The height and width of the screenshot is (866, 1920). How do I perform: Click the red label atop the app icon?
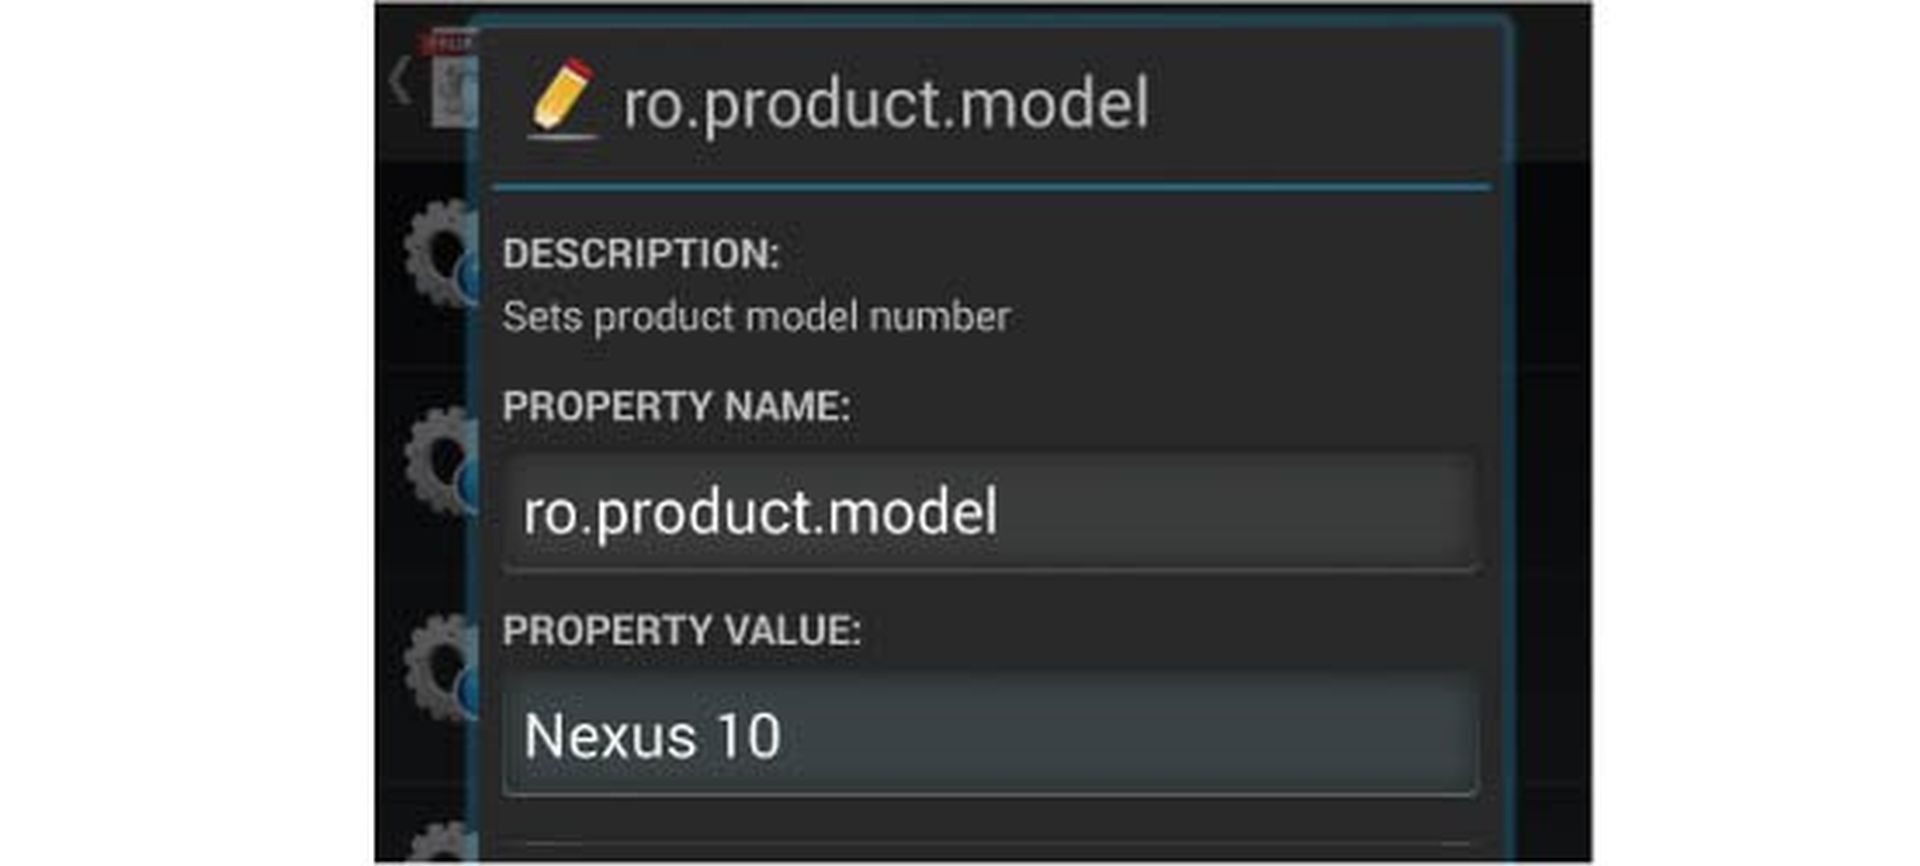coord(448,43)
